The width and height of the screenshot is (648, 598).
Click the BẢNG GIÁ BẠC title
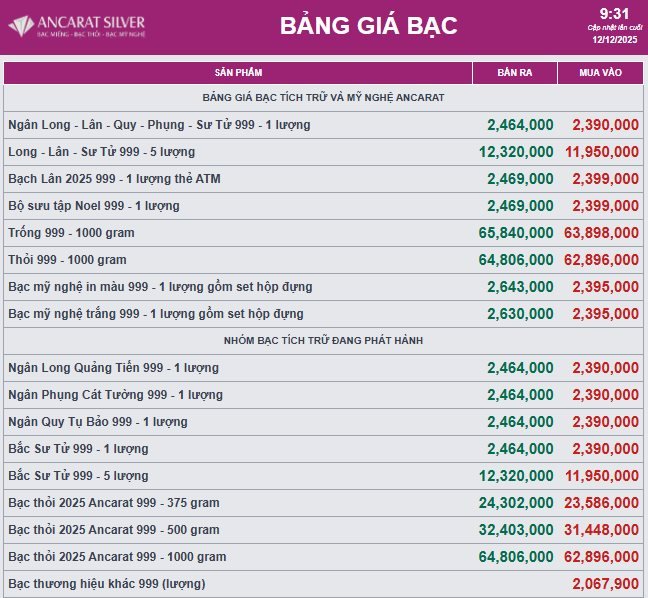point(368,26)
